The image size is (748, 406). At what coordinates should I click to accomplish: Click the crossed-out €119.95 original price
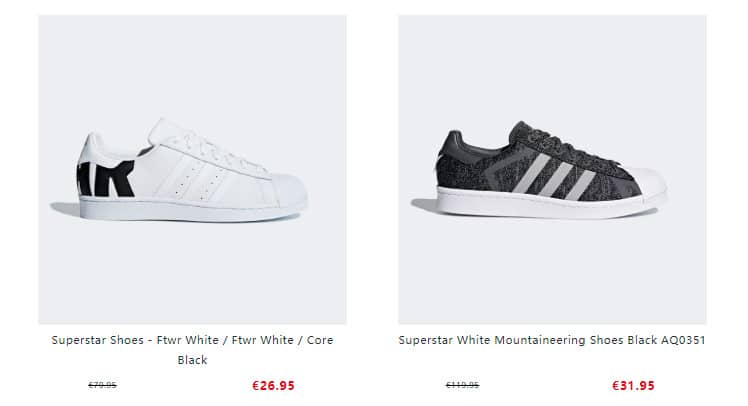coord(462,385)
